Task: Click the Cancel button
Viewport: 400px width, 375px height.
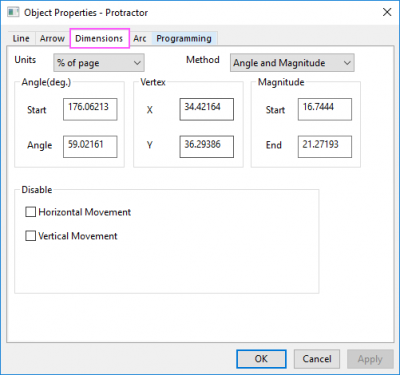Action: point(317,359)
